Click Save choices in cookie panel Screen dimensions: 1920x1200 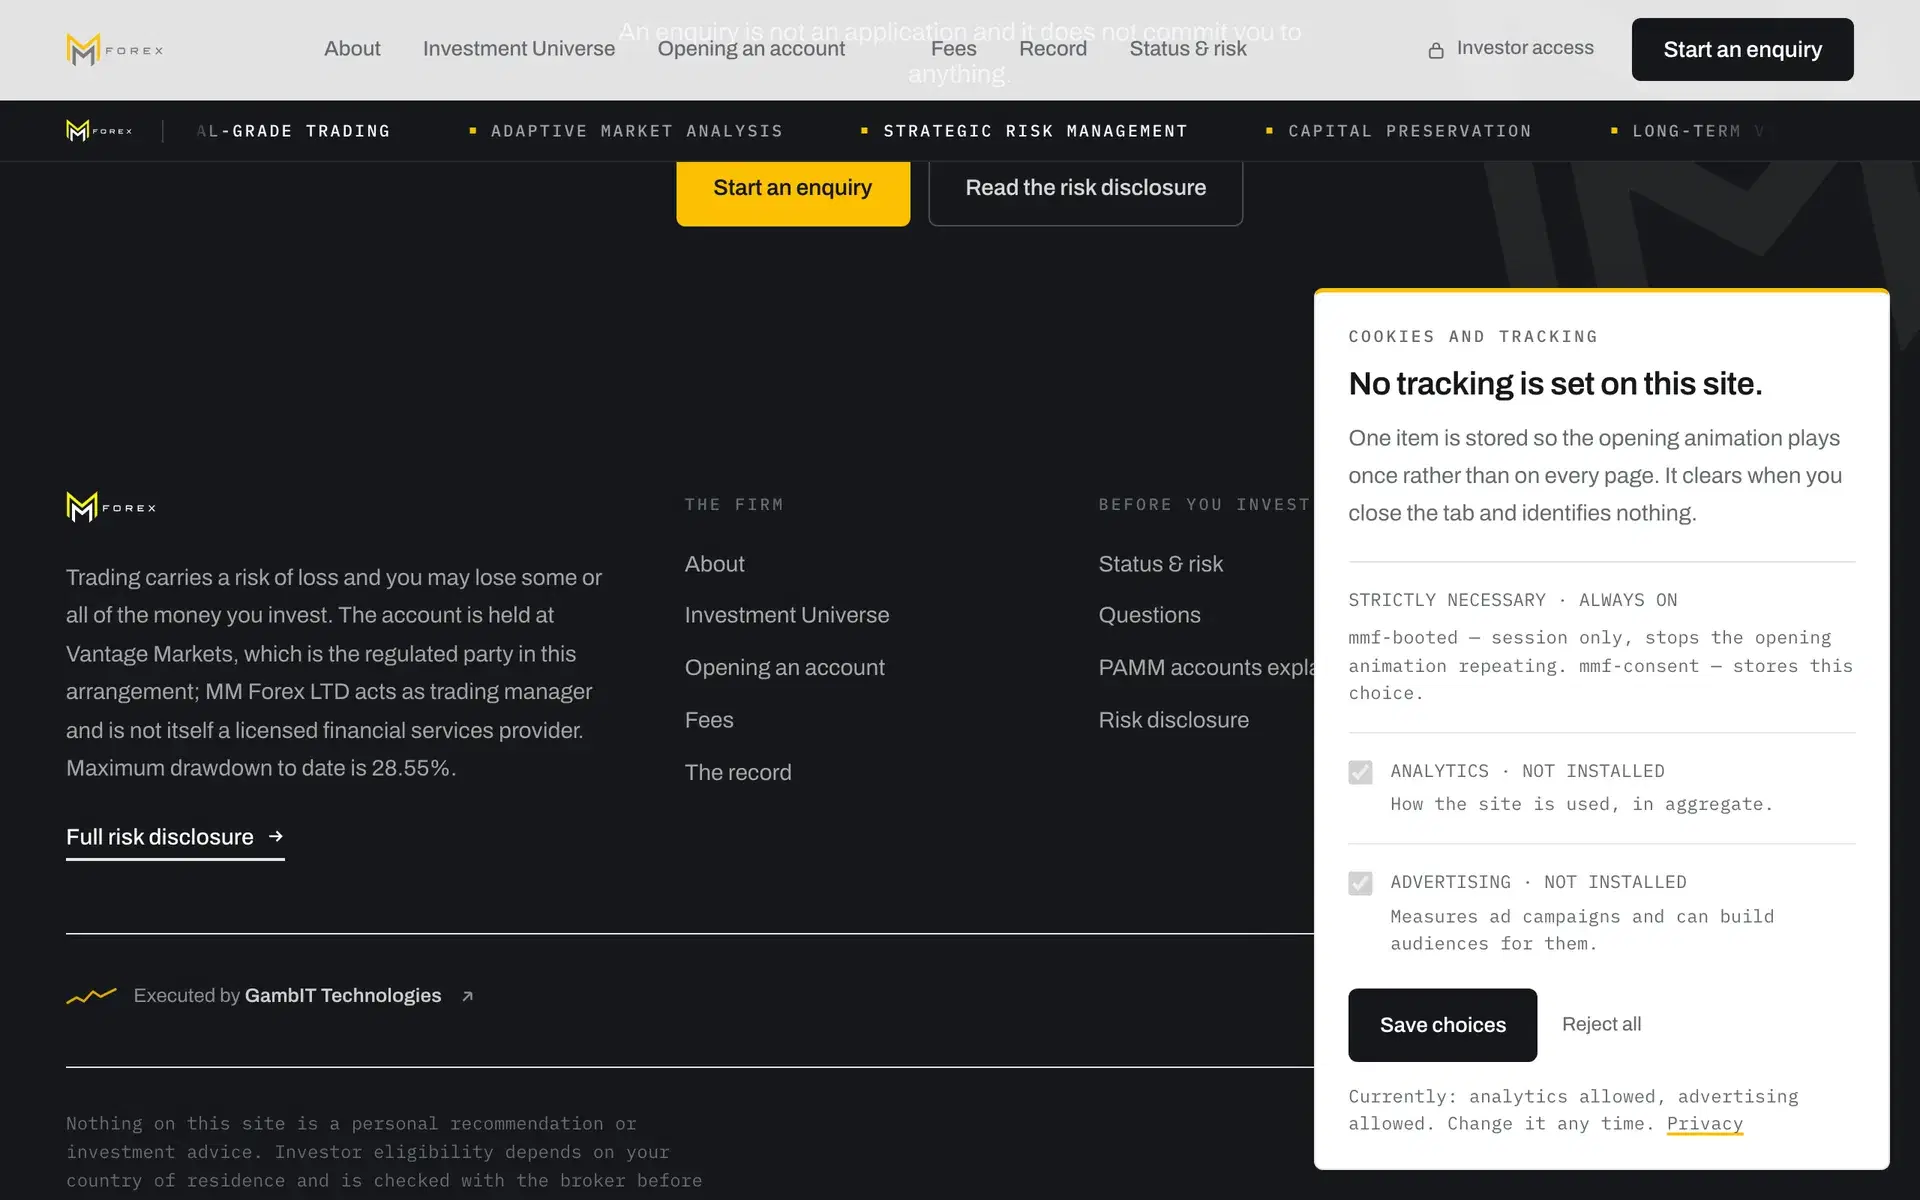pos(1442,1025)
